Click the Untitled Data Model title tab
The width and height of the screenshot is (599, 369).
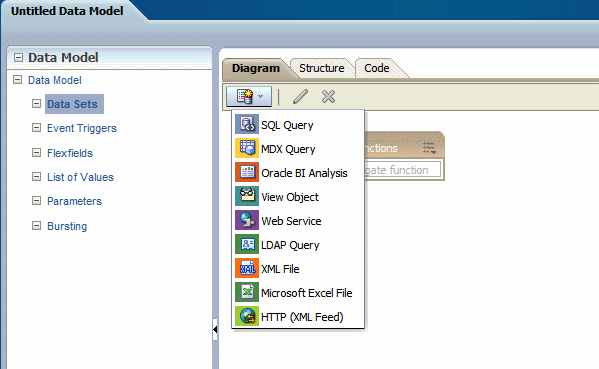67,11
